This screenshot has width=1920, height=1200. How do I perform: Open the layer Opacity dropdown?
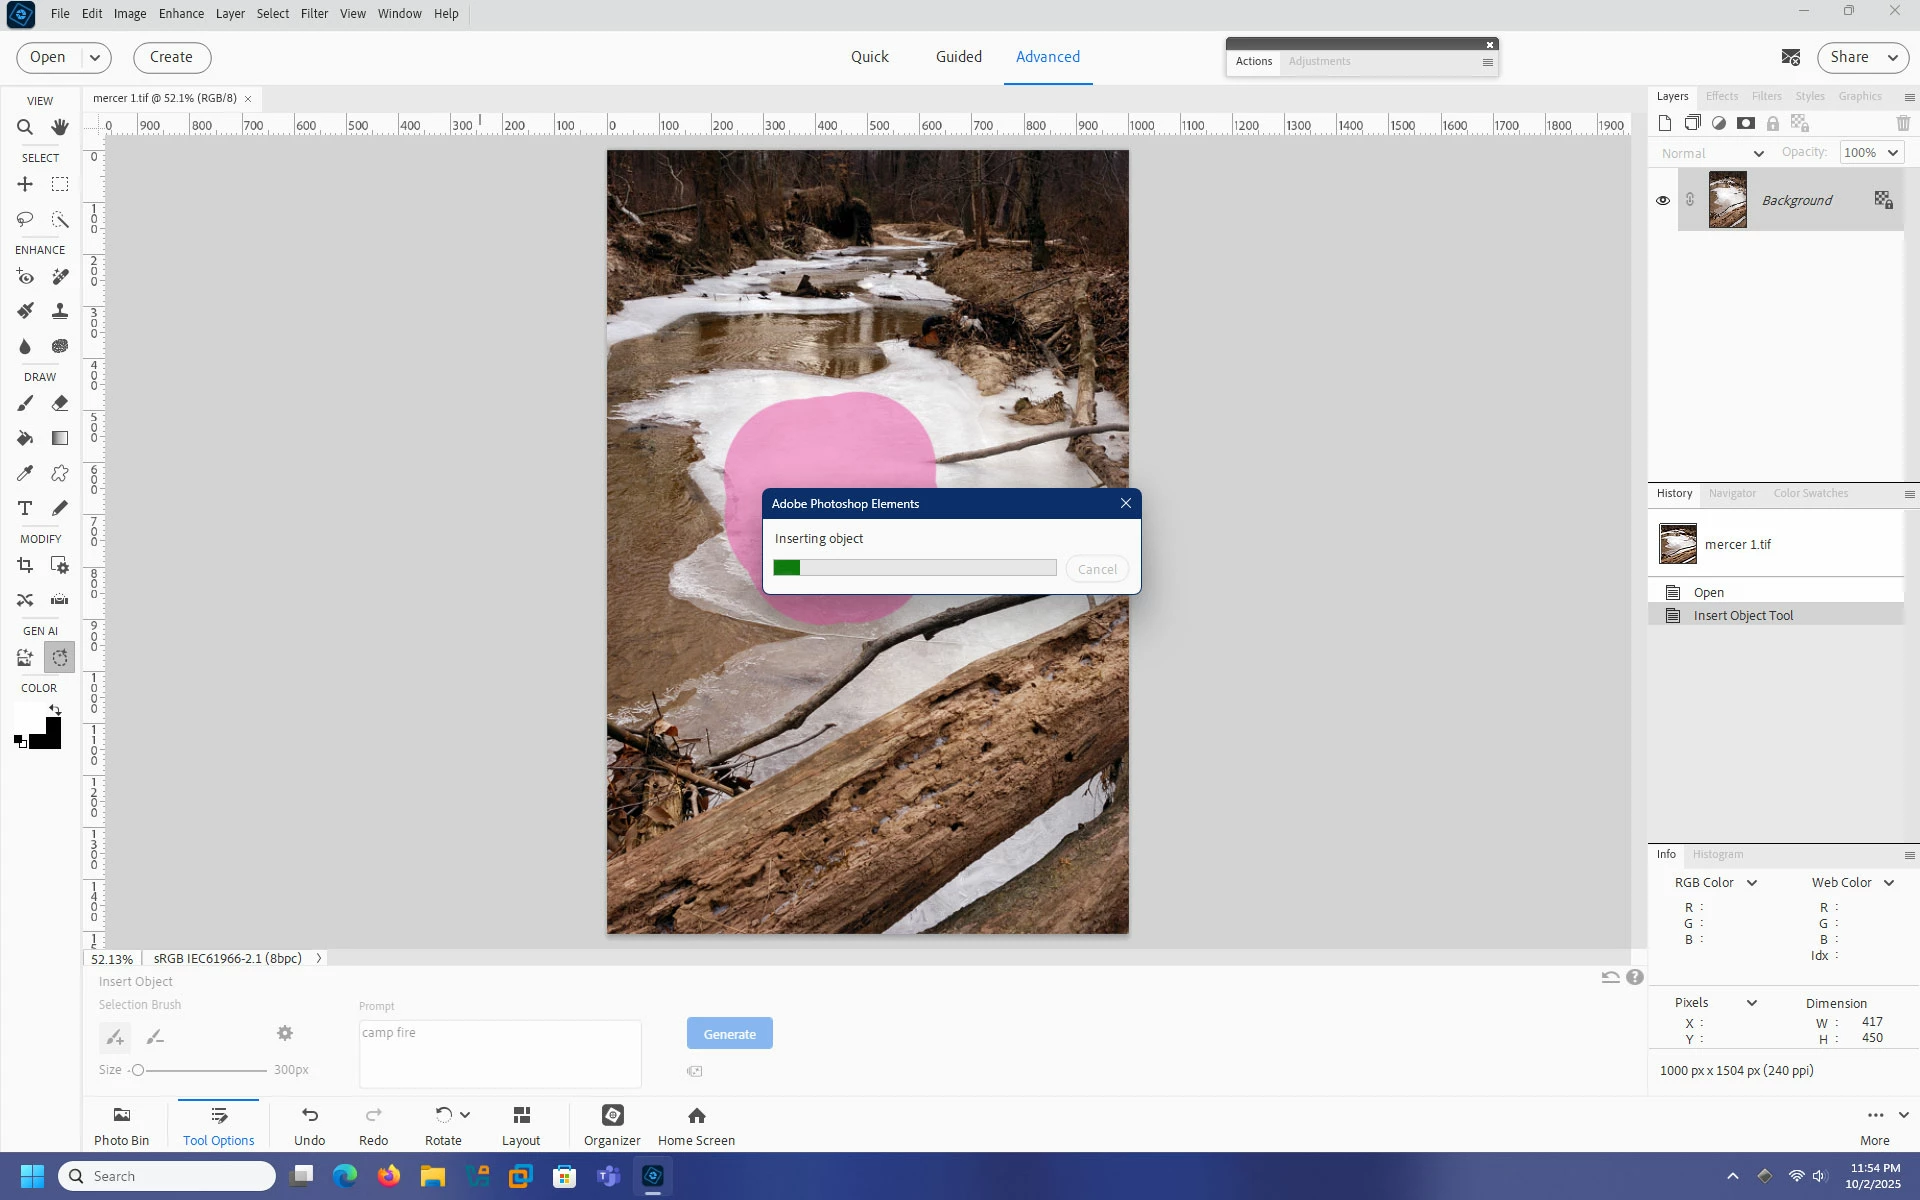(1892, 153)
